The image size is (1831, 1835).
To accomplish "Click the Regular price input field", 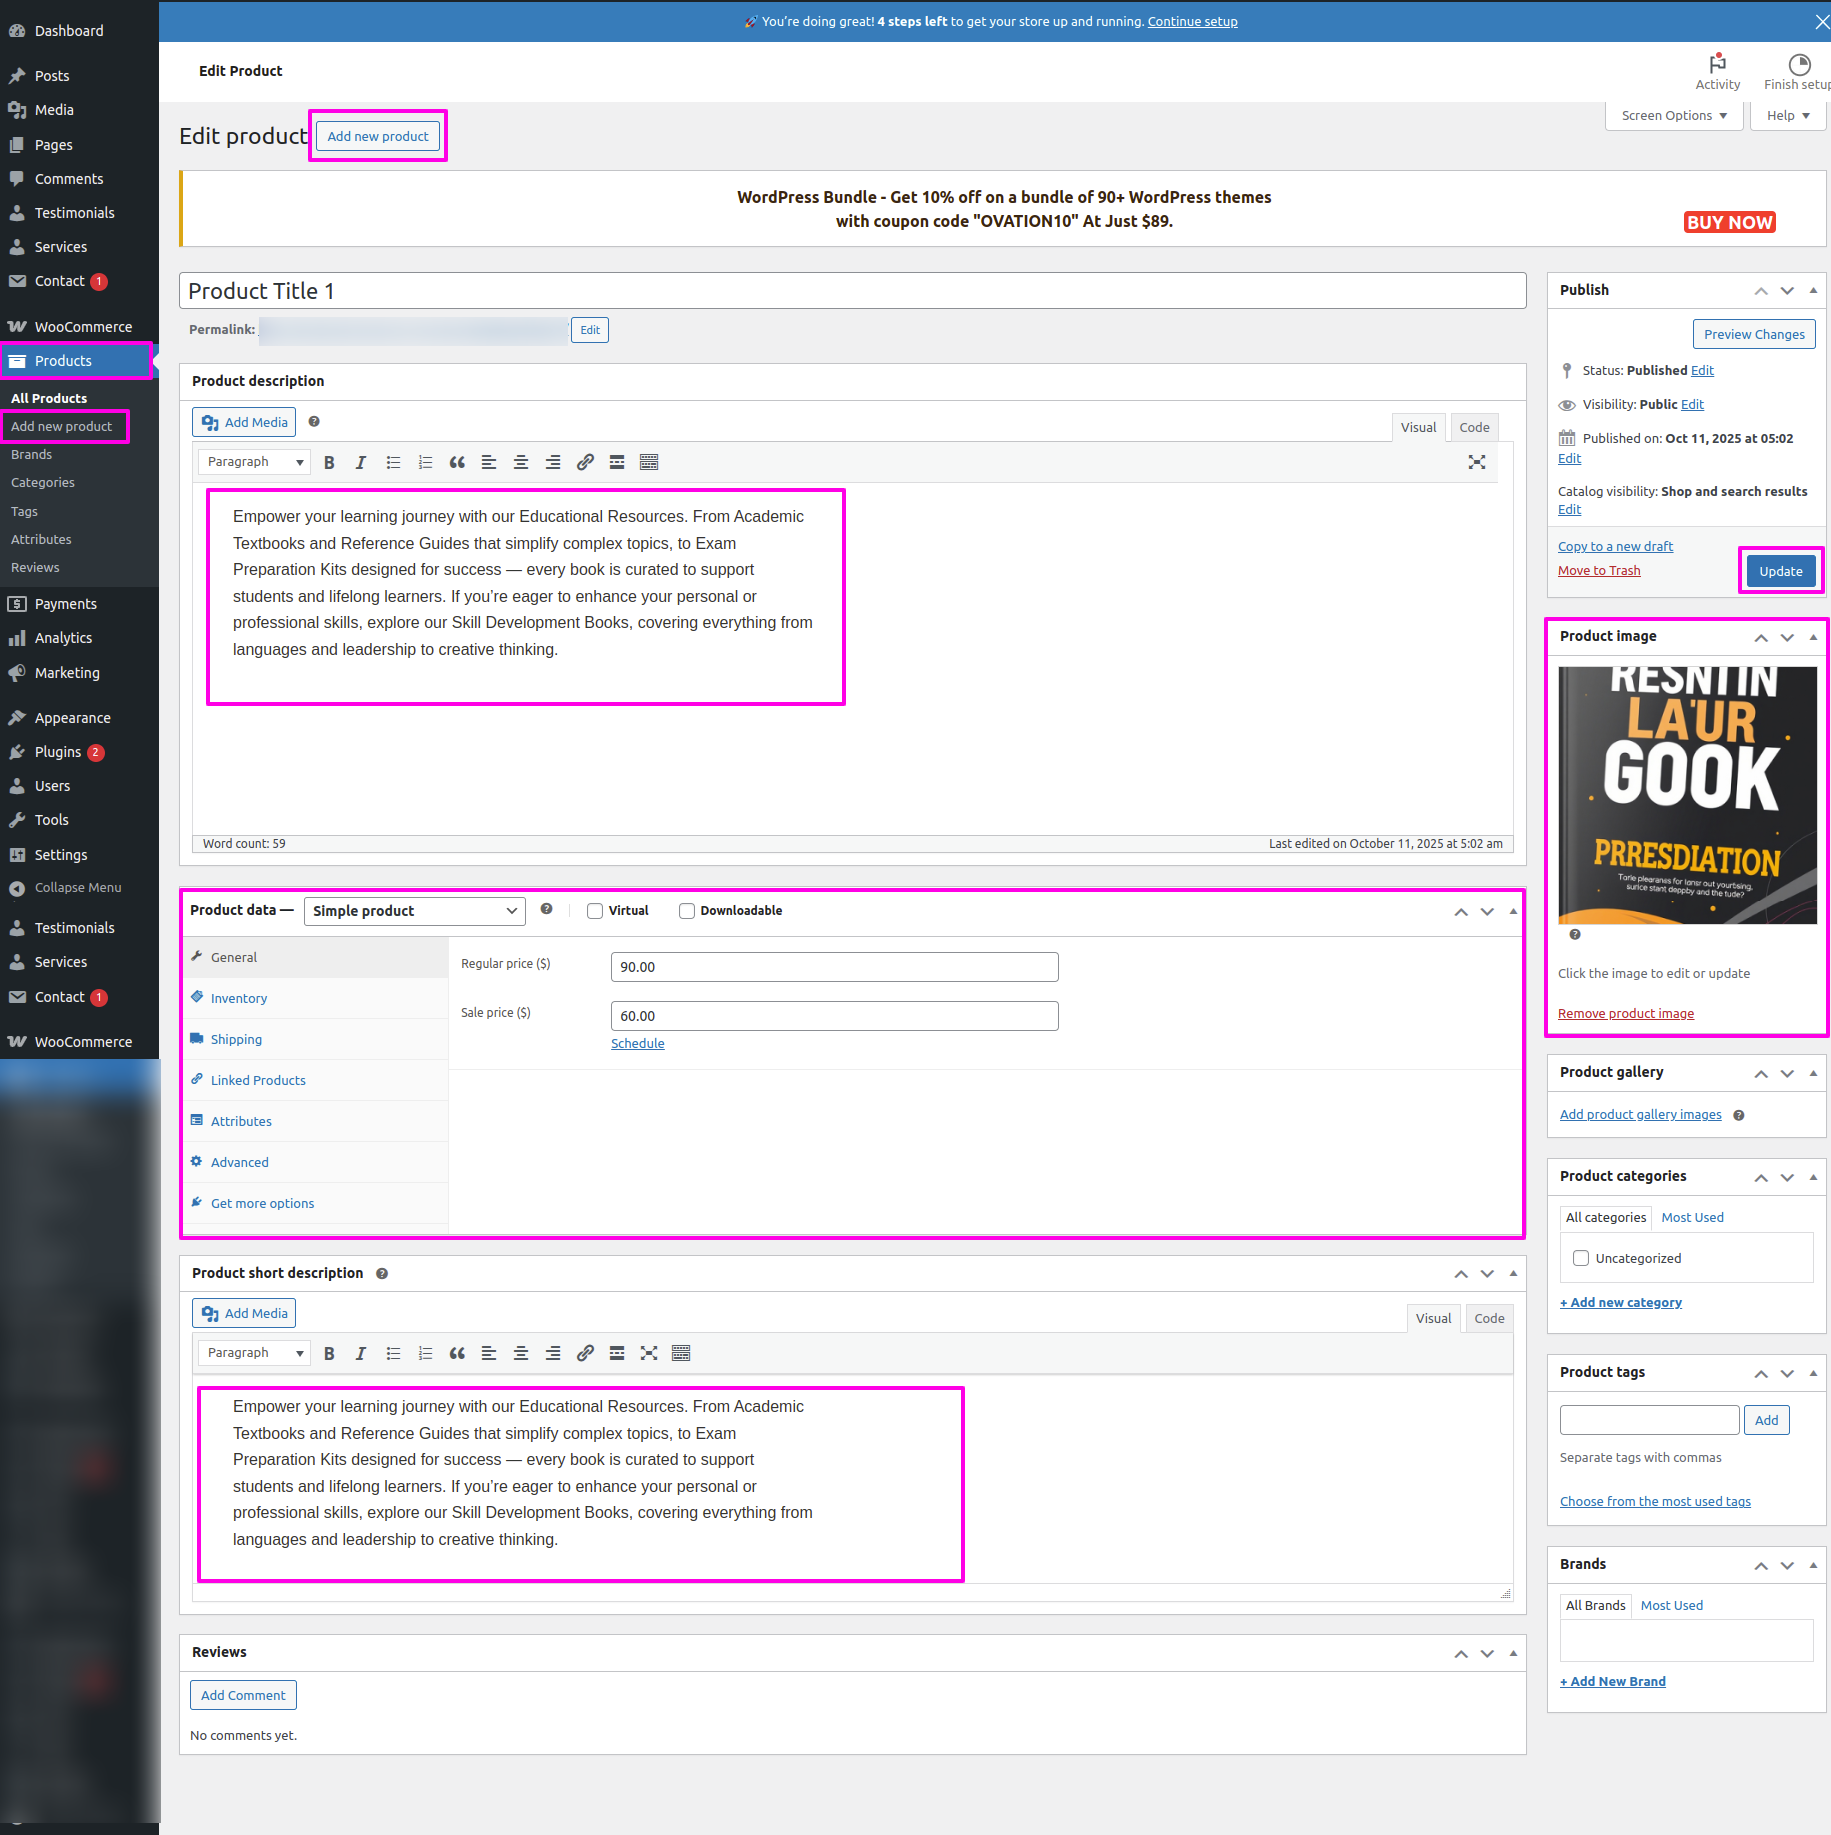I will (x=834, y=967).
